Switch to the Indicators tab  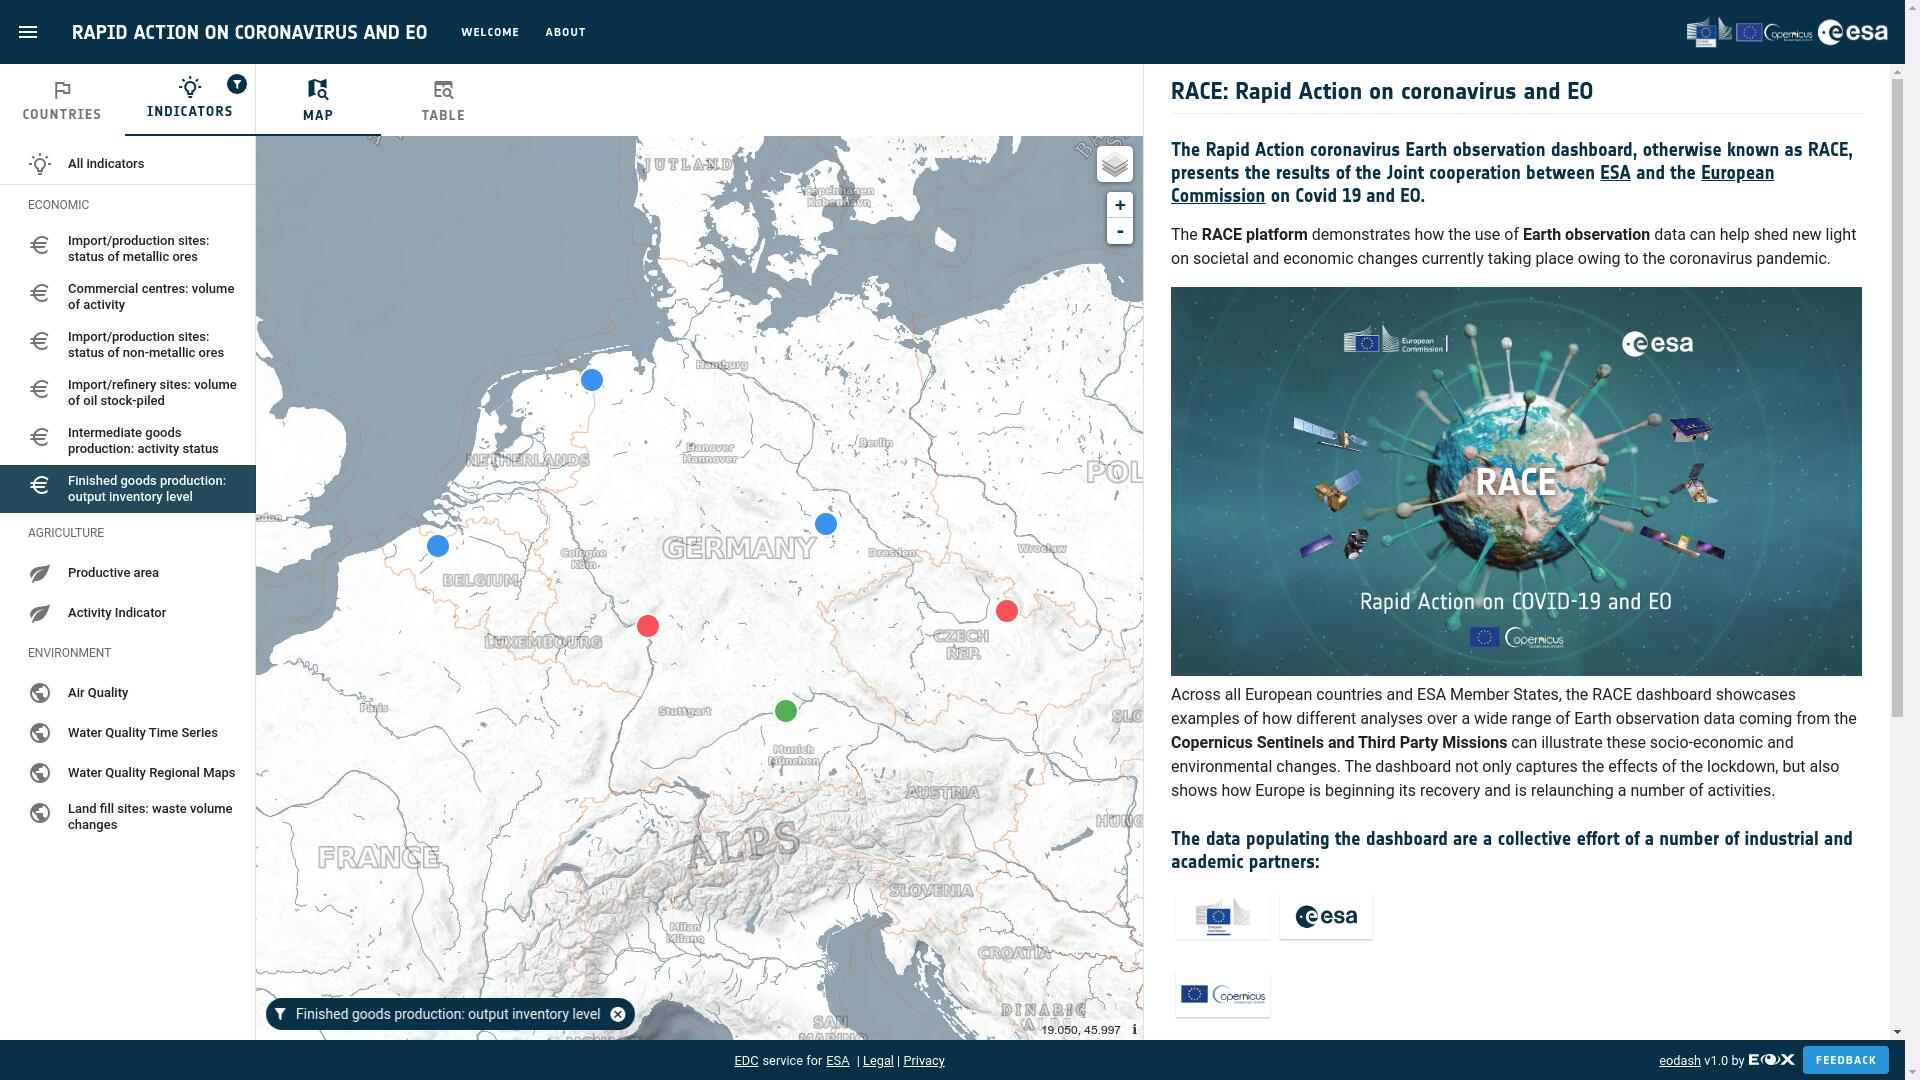pos(190,100)
